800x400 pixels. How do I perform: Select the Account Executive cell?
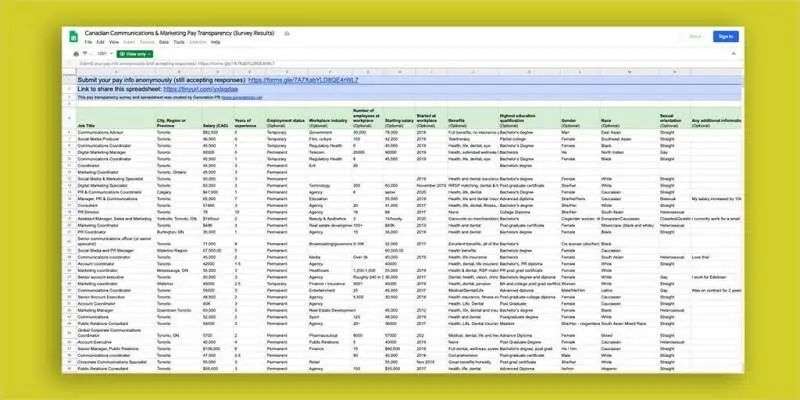click(116, 342)
